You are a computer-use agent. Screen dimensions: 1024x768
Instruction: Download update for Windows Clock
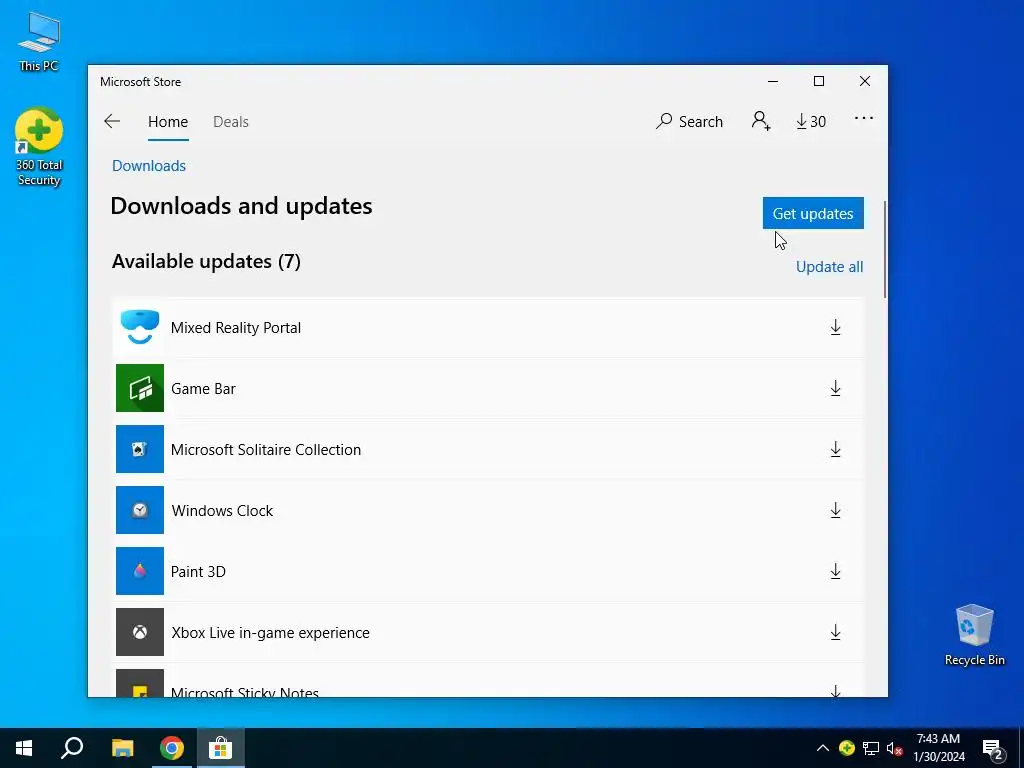click(x=835, y=510)
